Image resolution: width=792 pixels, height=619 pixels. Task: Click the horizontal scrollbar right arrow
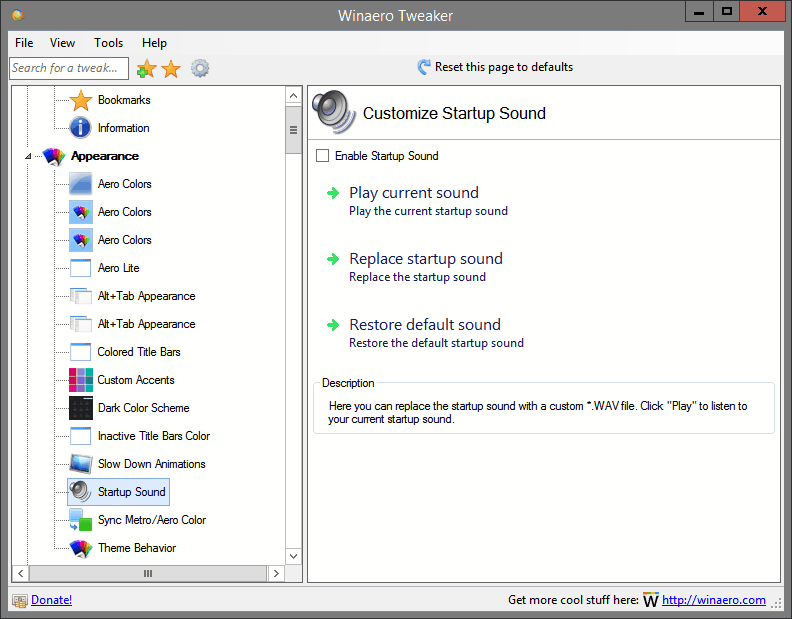pos(276,574)
